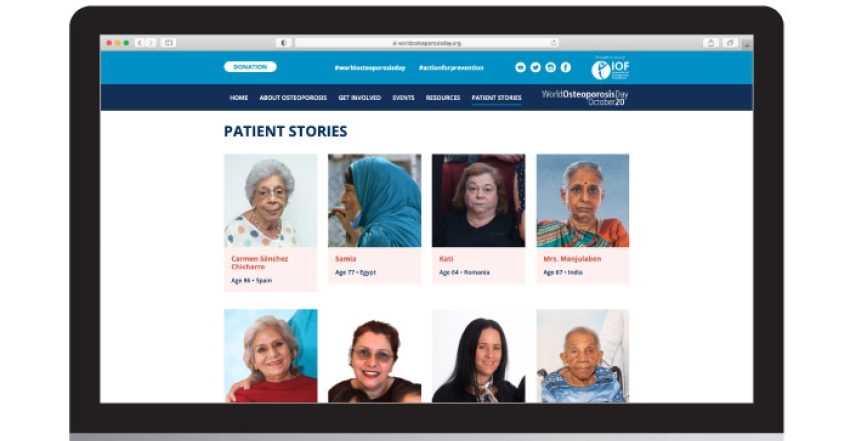Click the IOF logo
The width and height of the screenshot is (850, 441).
coord(610,68)
